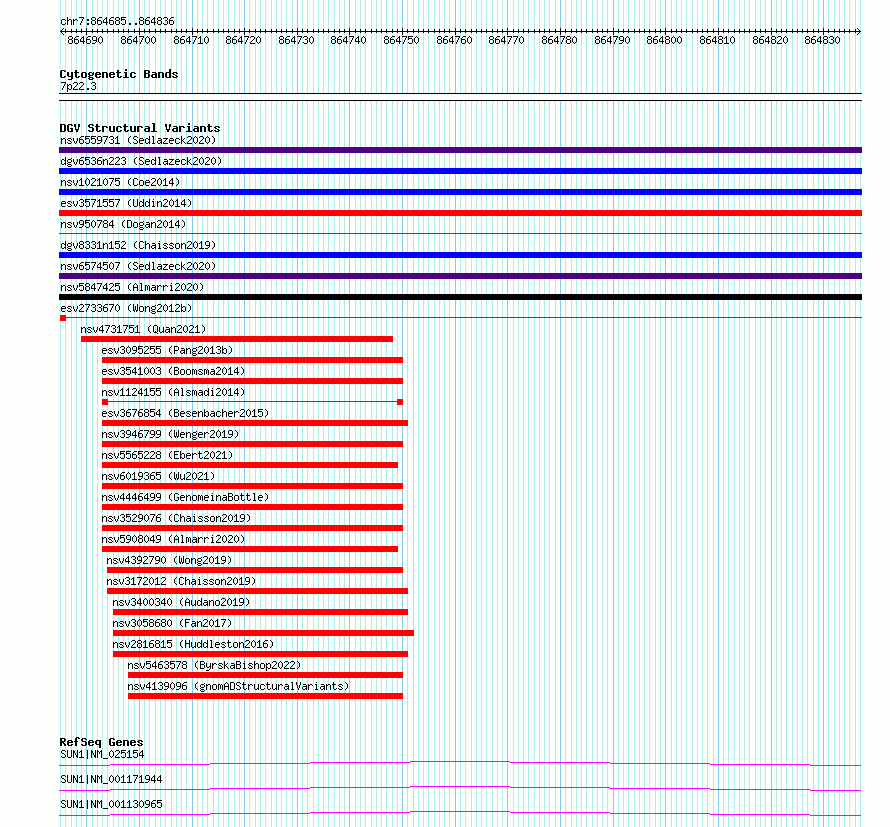Select the nsv4392790 (Wong2019) label
Screen dimensions: 890x827
tap(169, 560)
